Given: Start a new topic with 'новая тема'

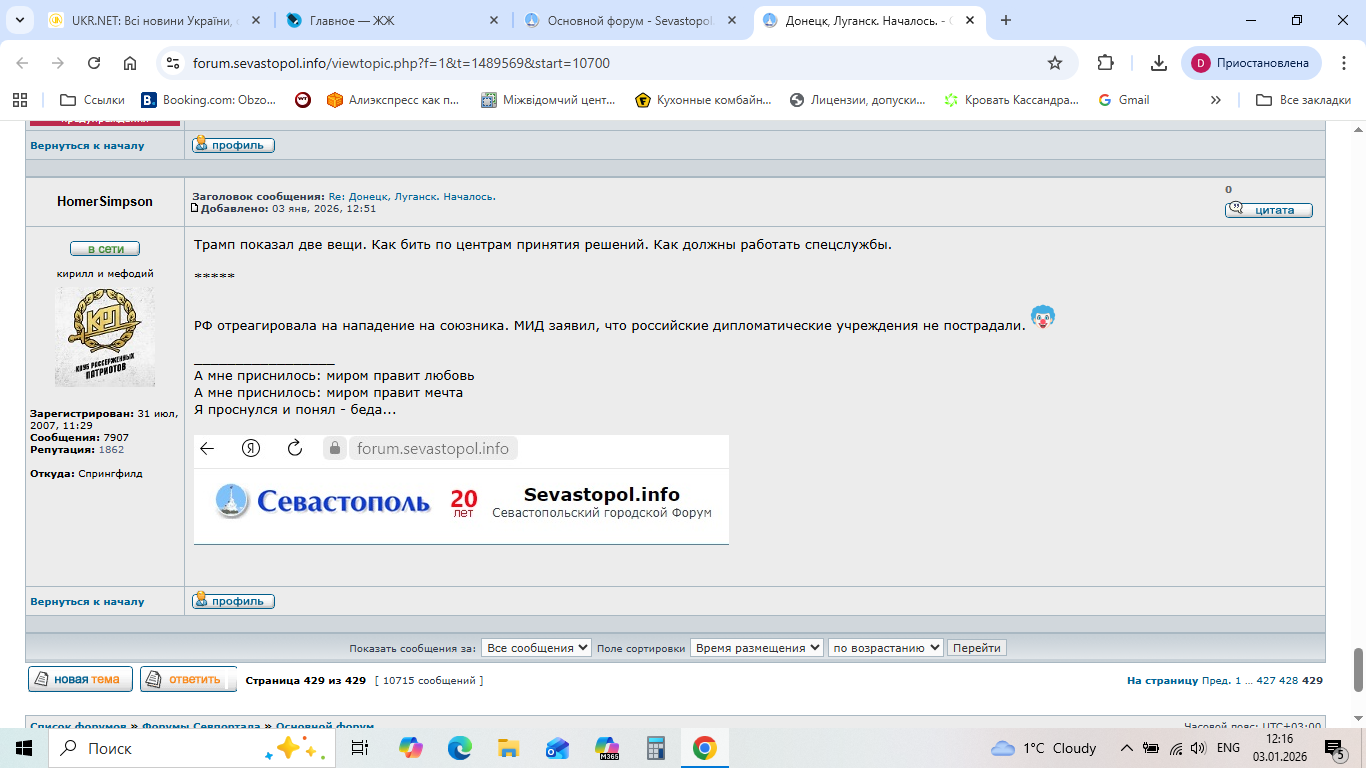Looking at the screenshot, I should (x=80, y=679).
